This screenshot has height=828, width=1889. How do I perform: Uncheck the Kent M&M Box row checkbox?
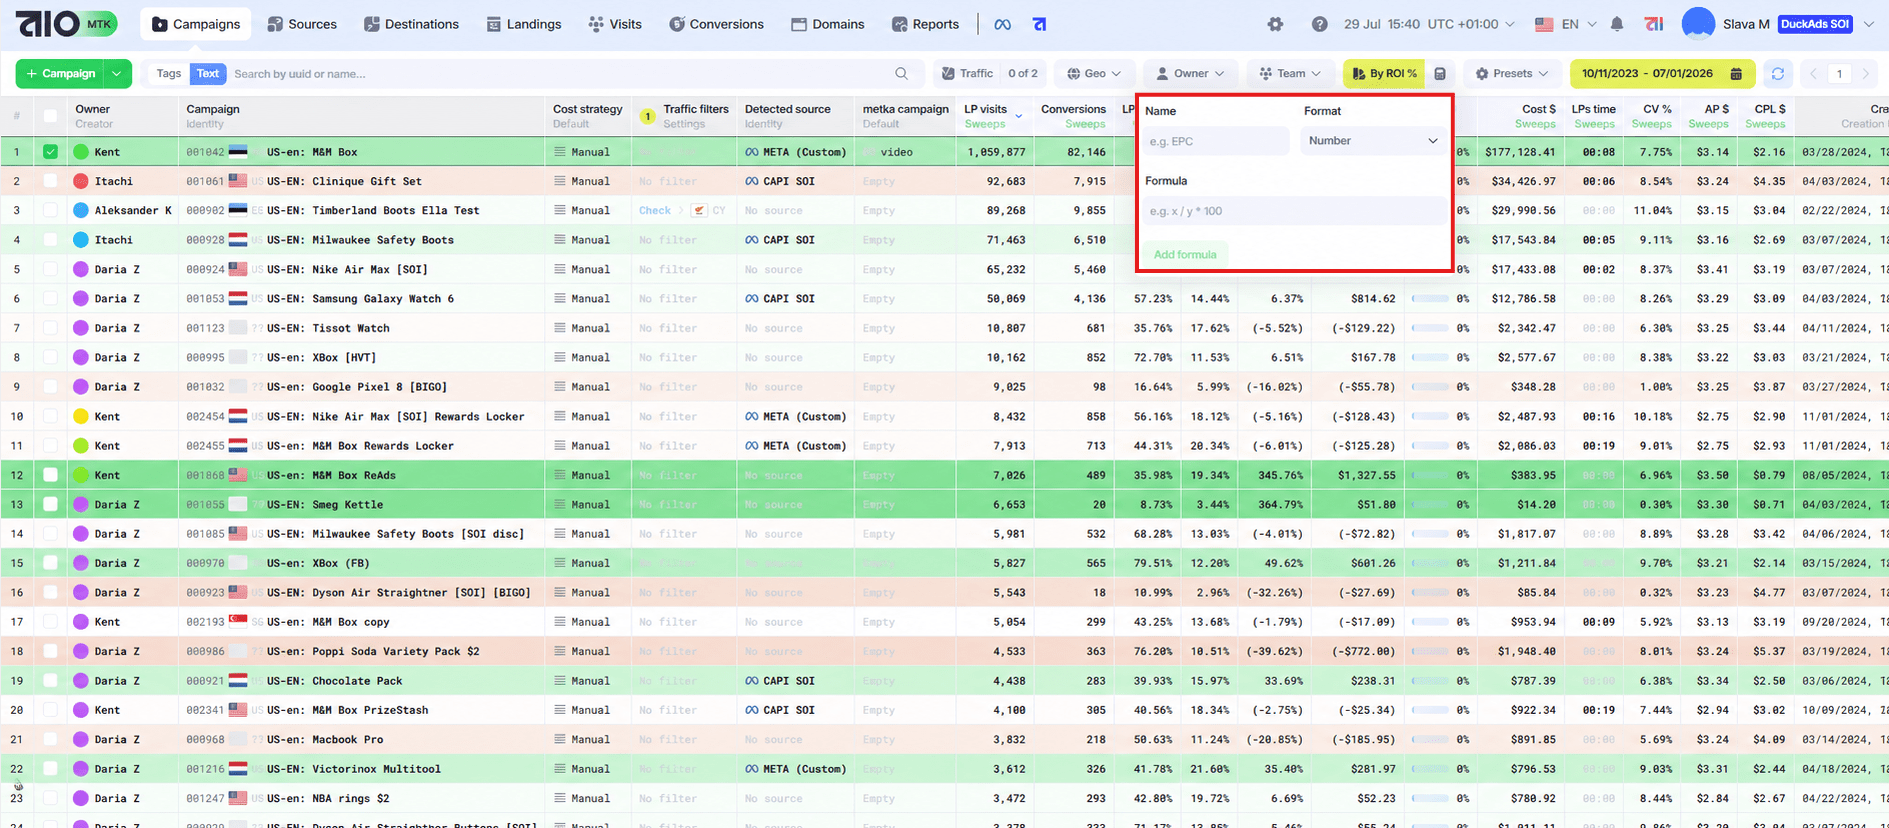point(50,152)
